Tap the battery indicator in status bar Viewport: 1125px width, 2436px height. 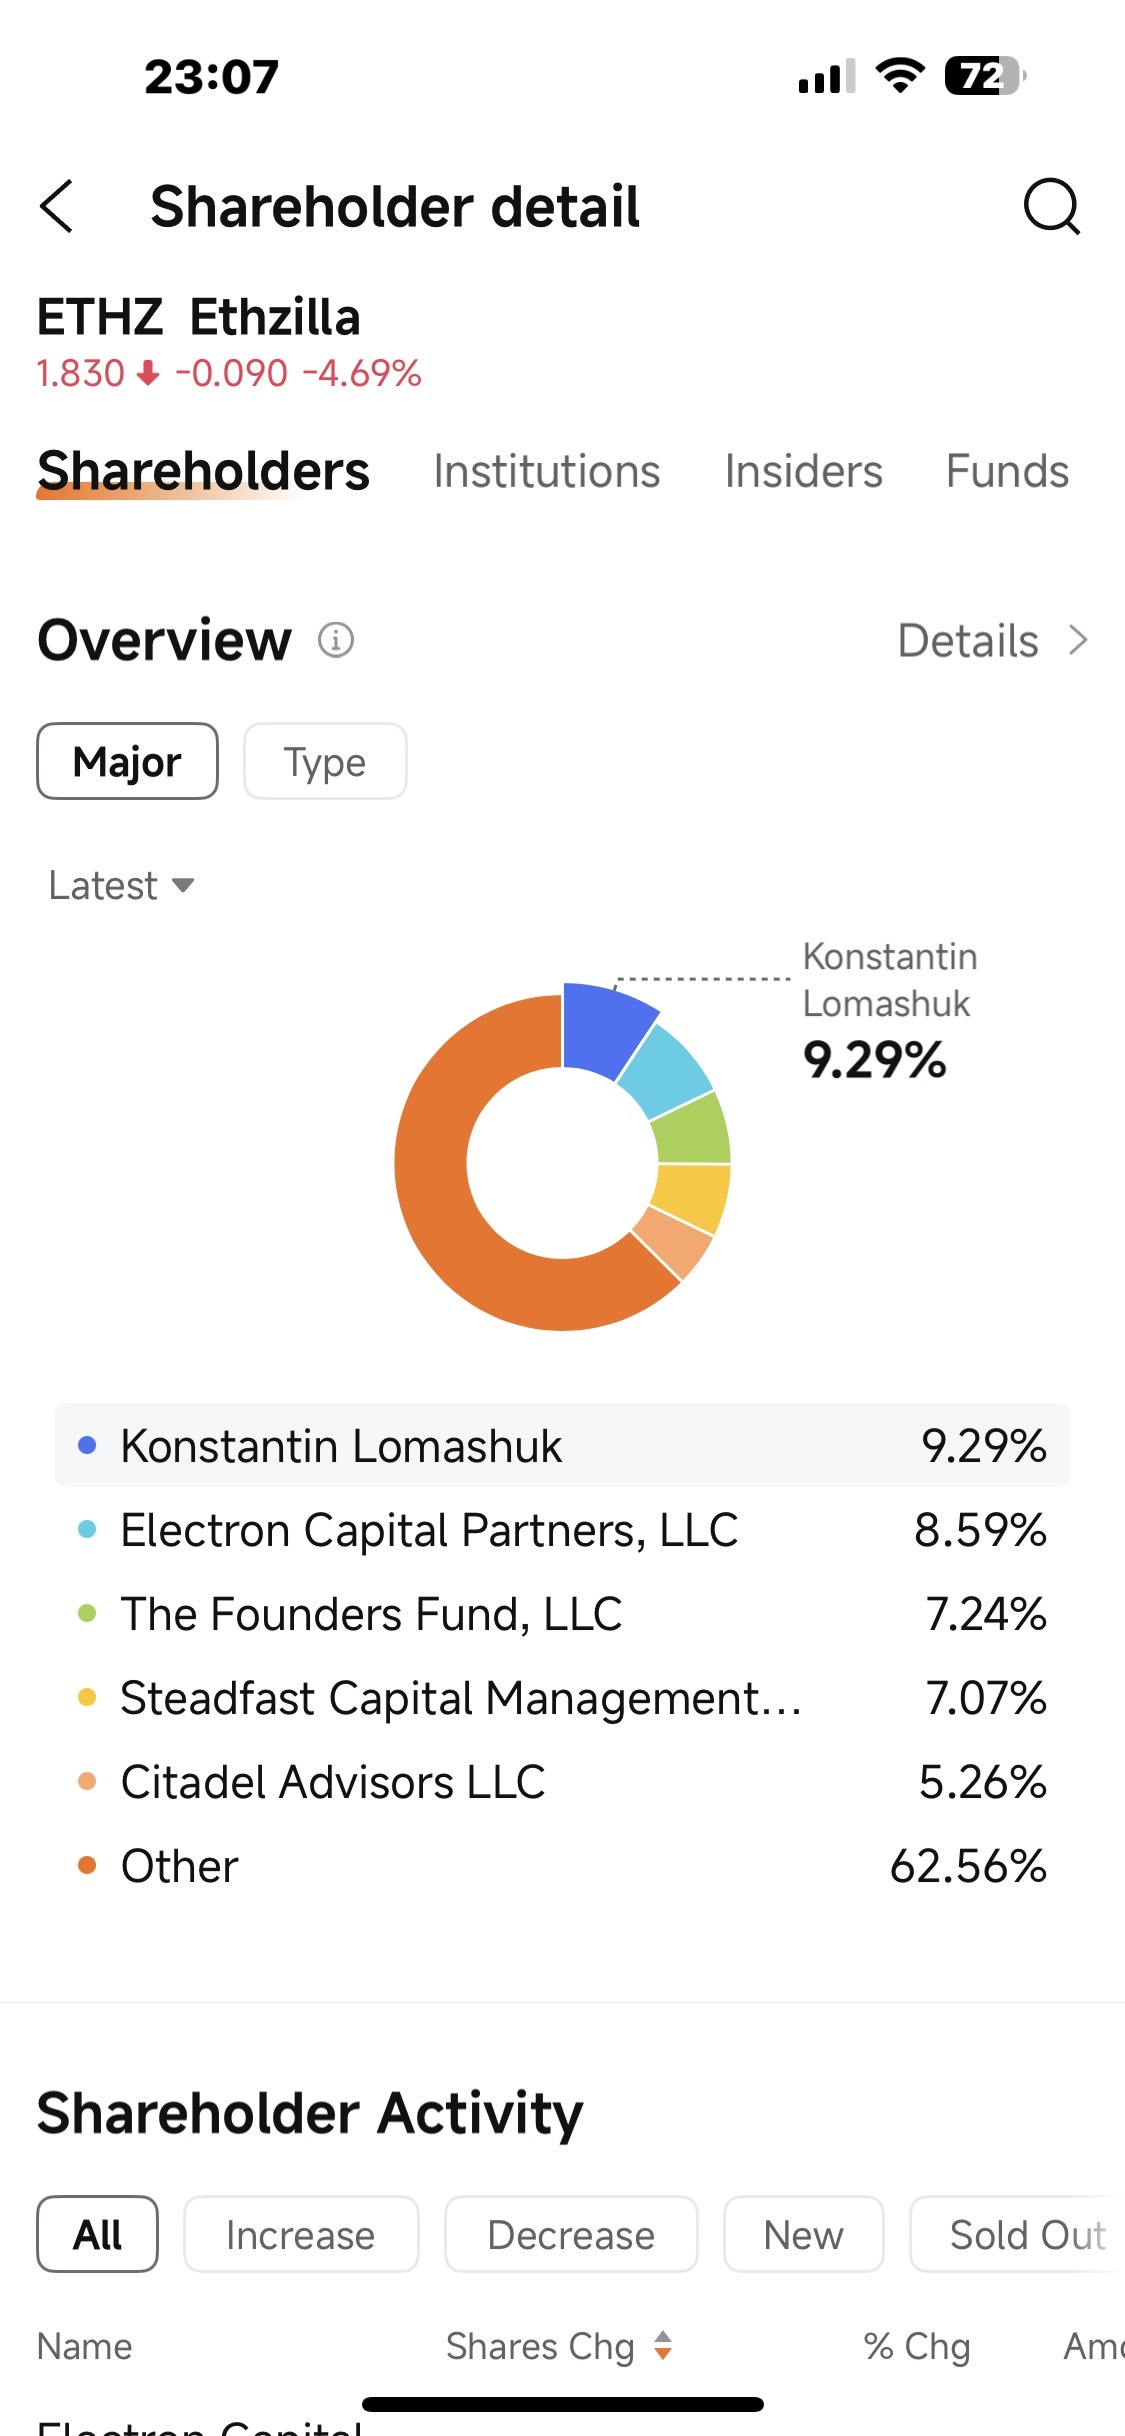pos(985,76)
